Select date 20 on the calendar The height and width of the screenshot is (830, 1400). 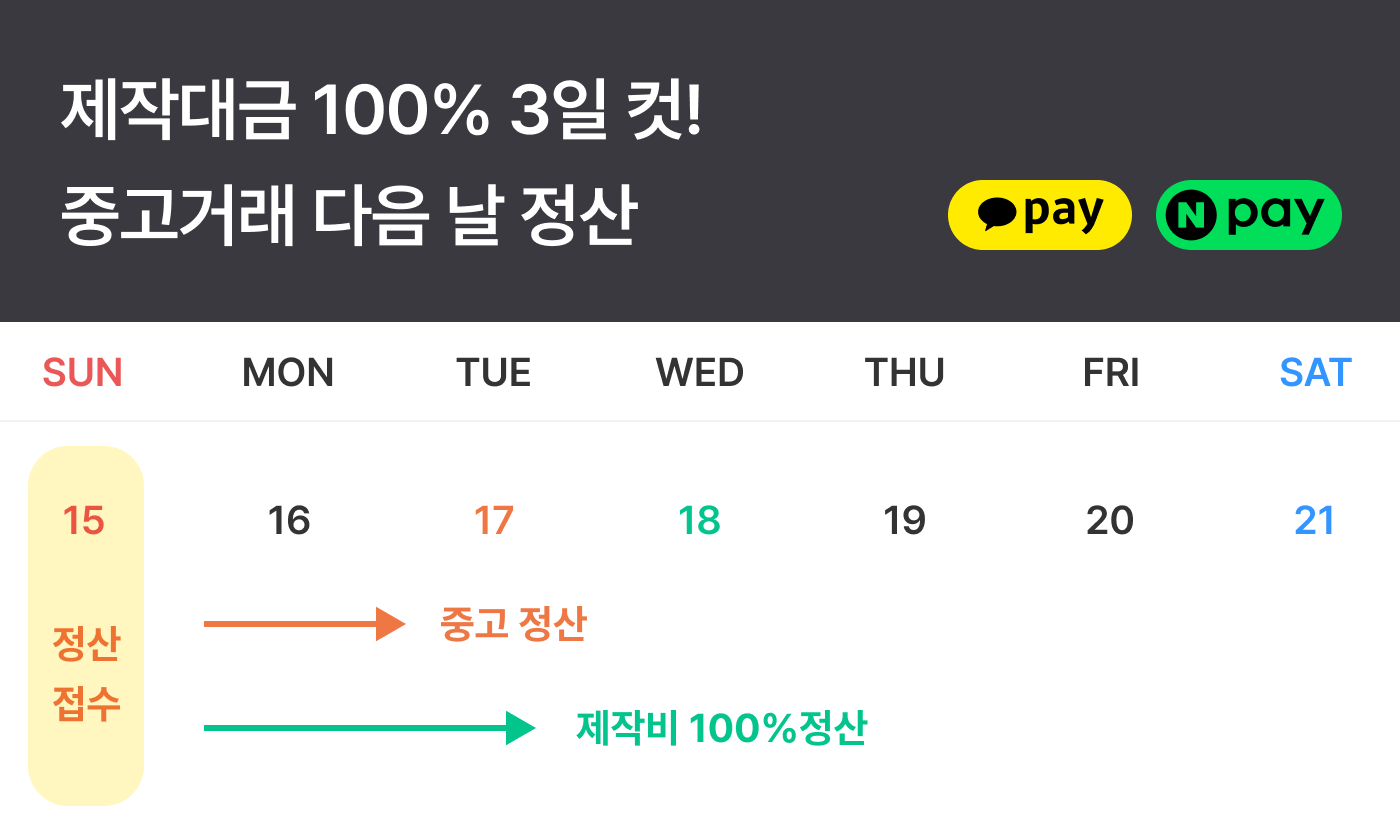tap(1110, 521)
